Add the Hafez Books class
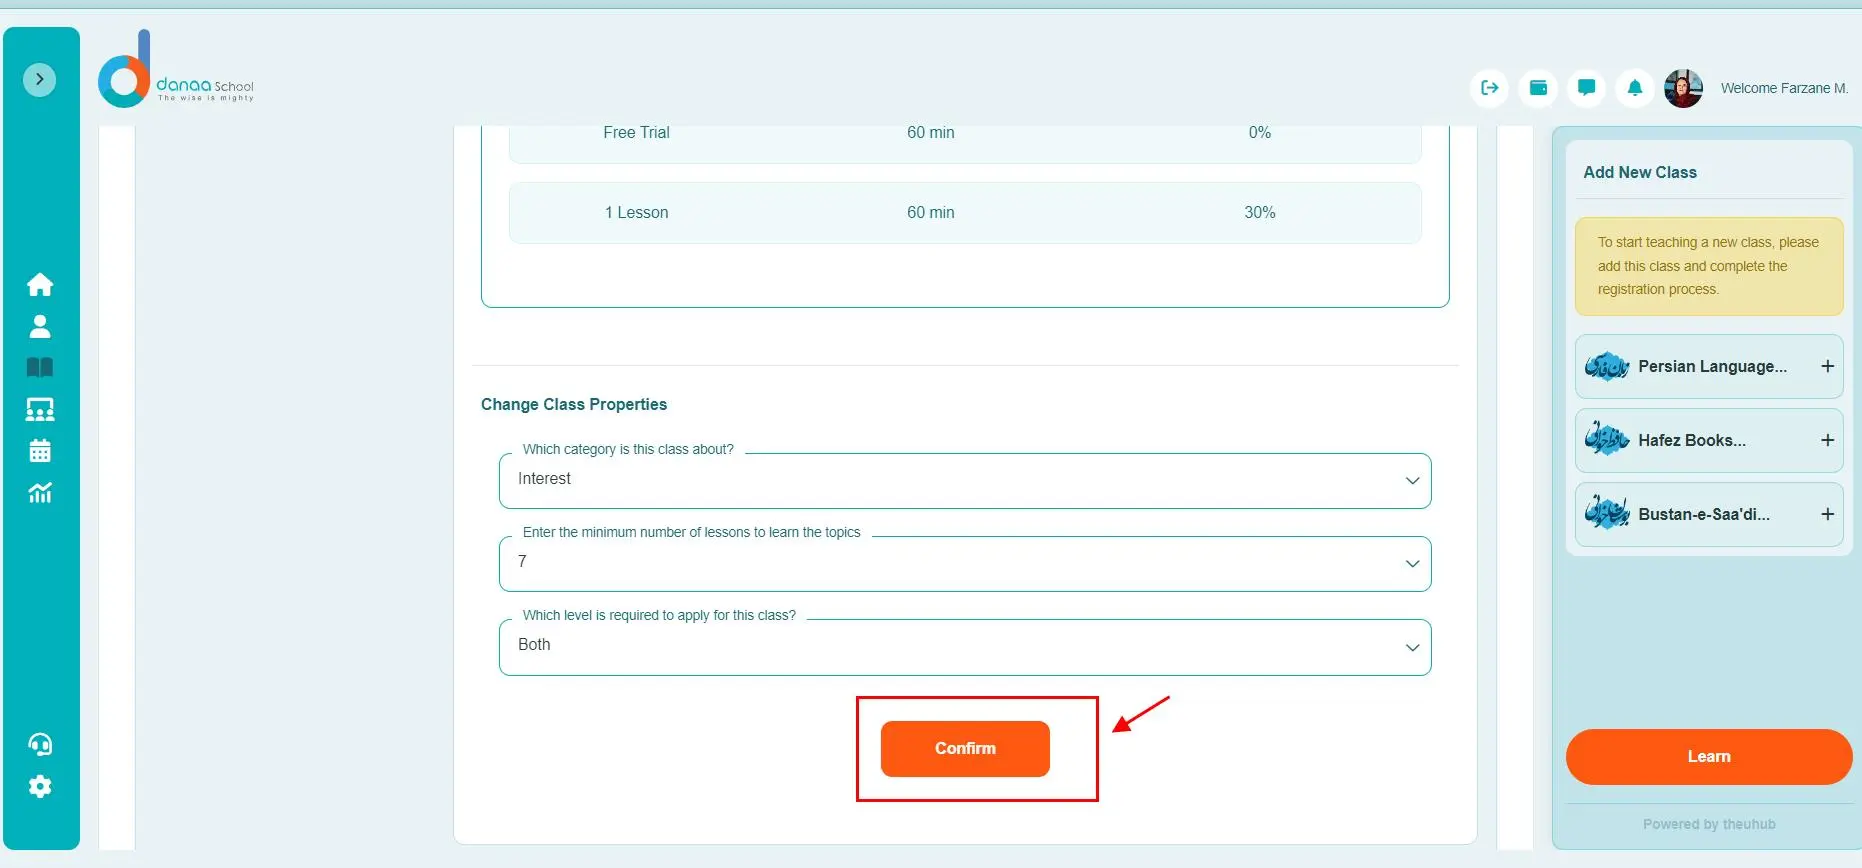This screenshot has width=1862, height=868. pos(1827,440)
